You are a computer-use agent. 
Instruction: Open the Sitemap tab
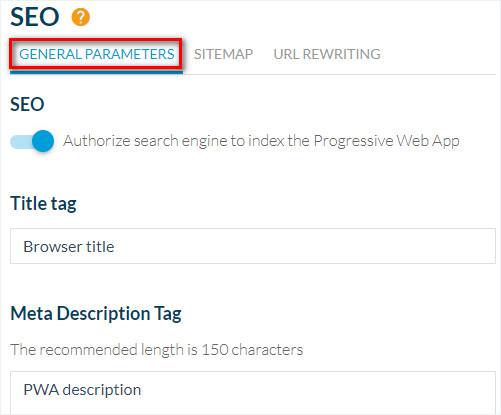(223, 54)
